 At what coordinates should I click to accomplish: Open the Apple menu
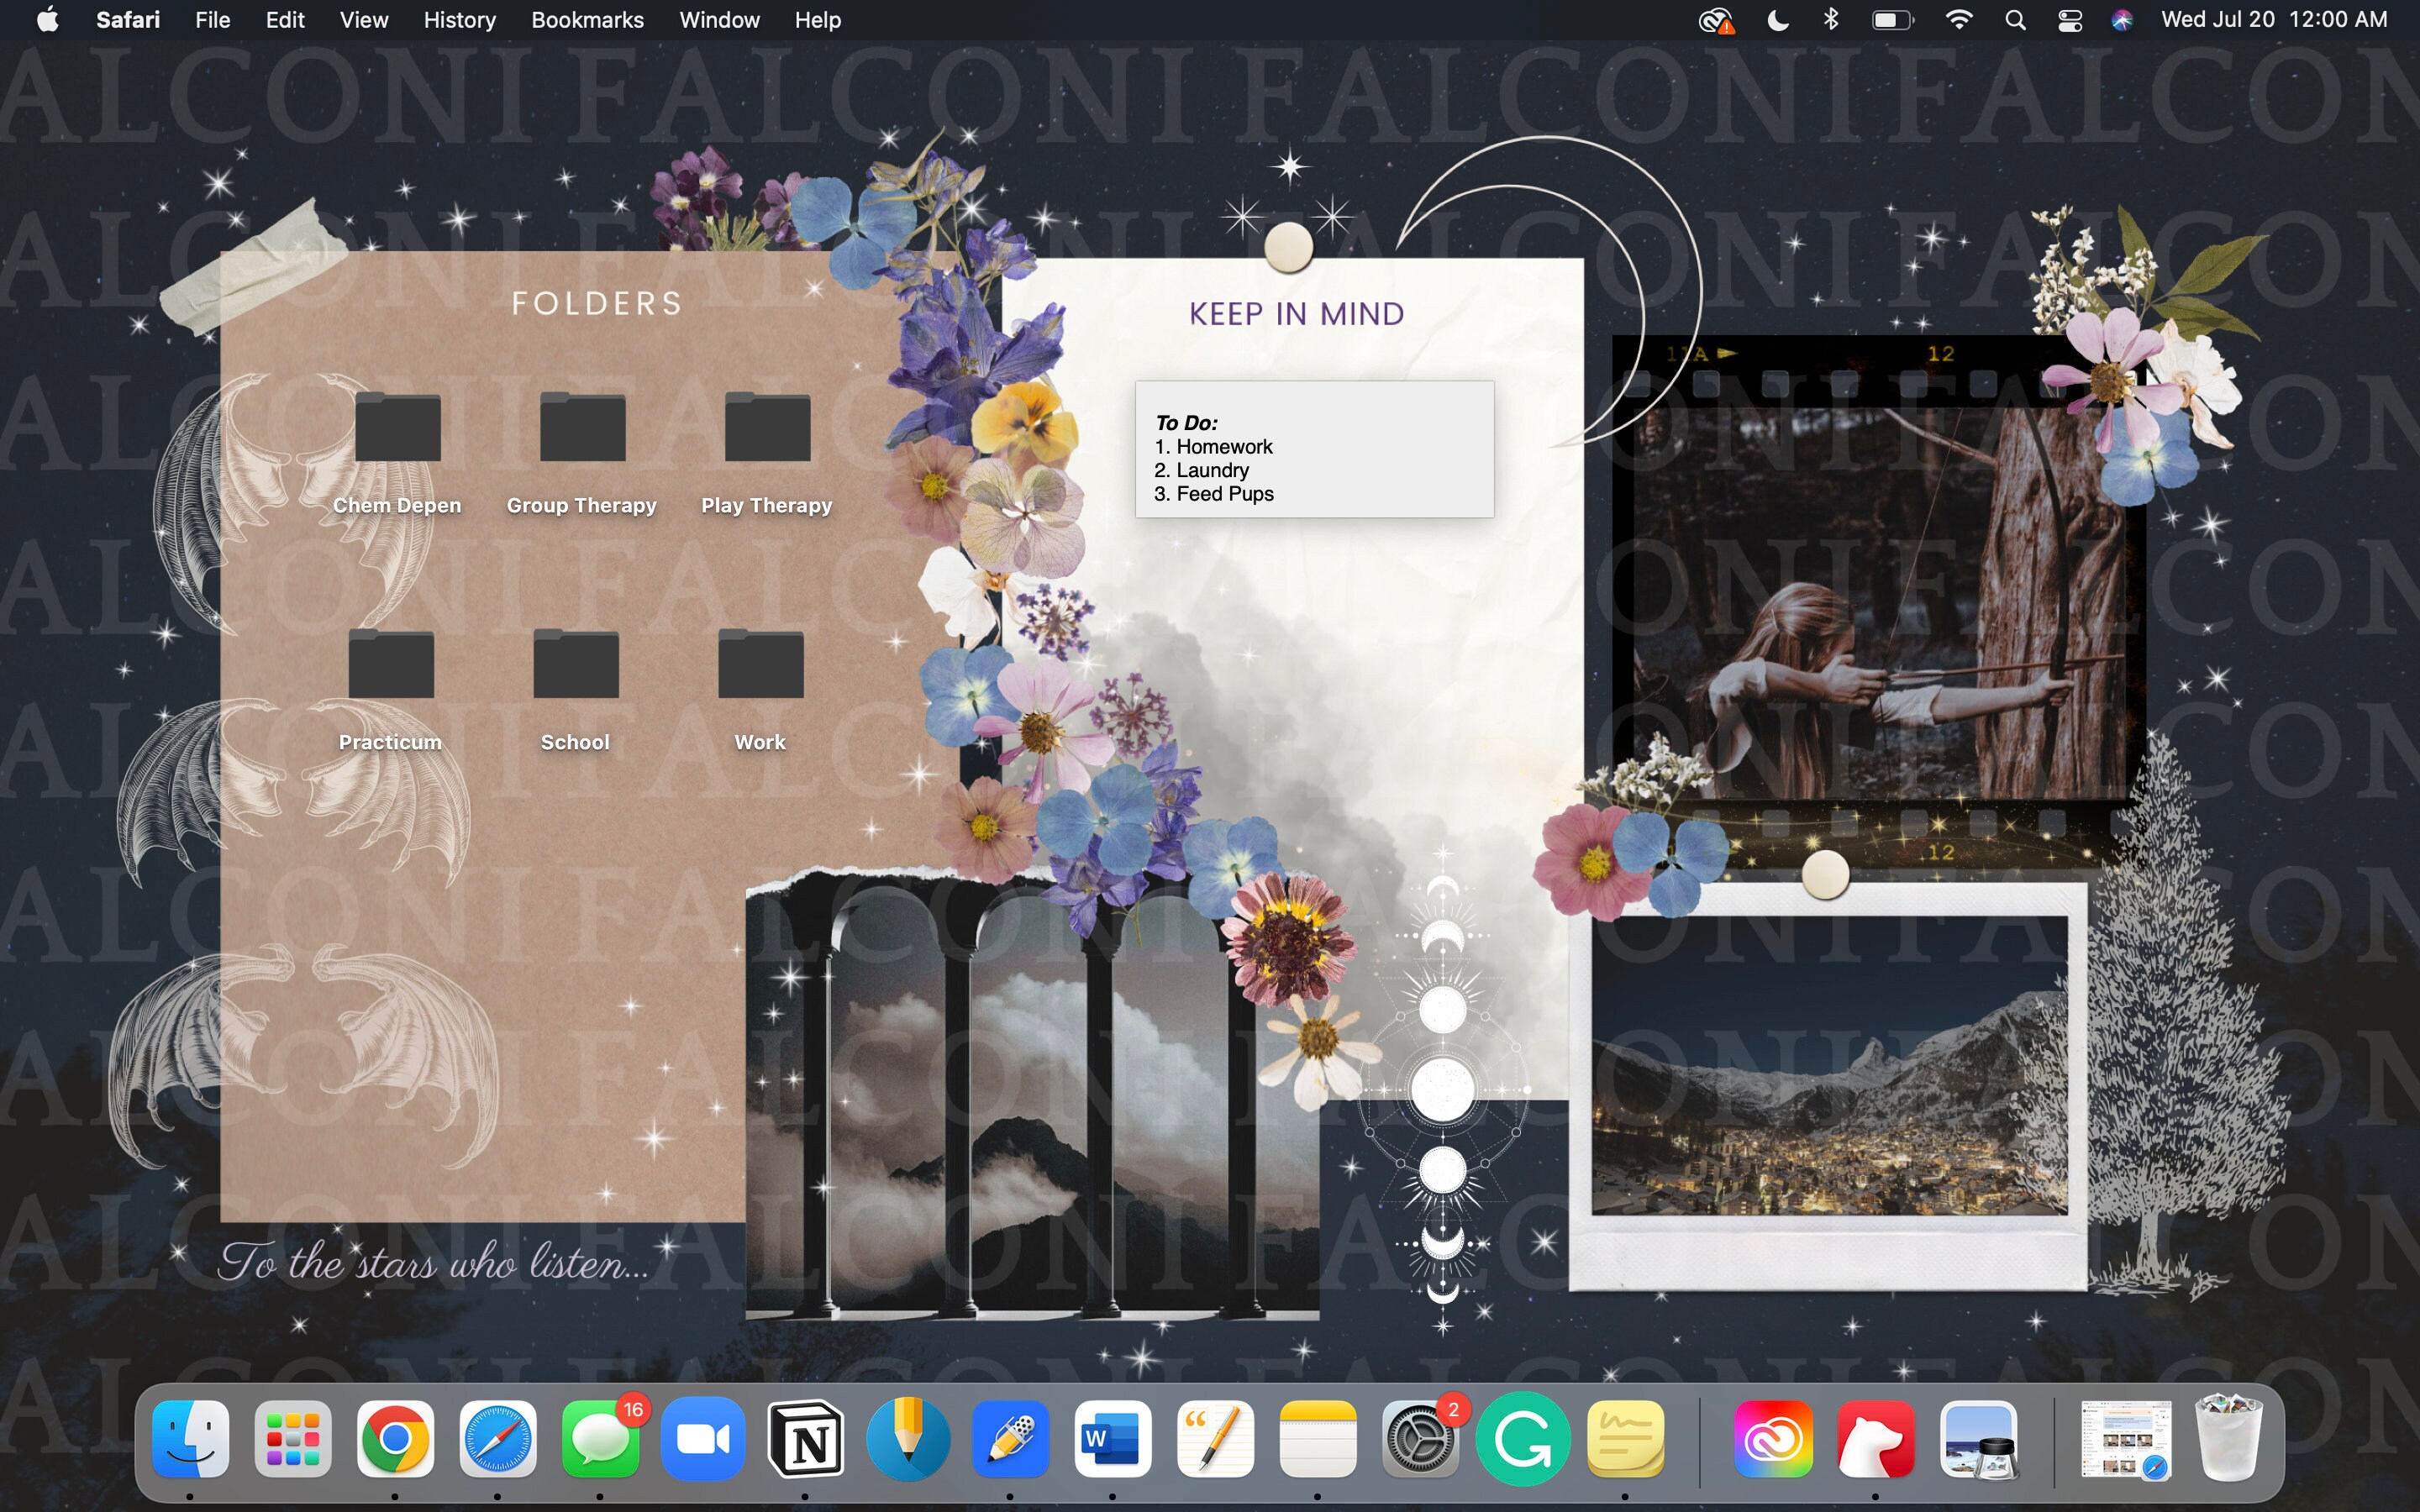click(47, 19)
